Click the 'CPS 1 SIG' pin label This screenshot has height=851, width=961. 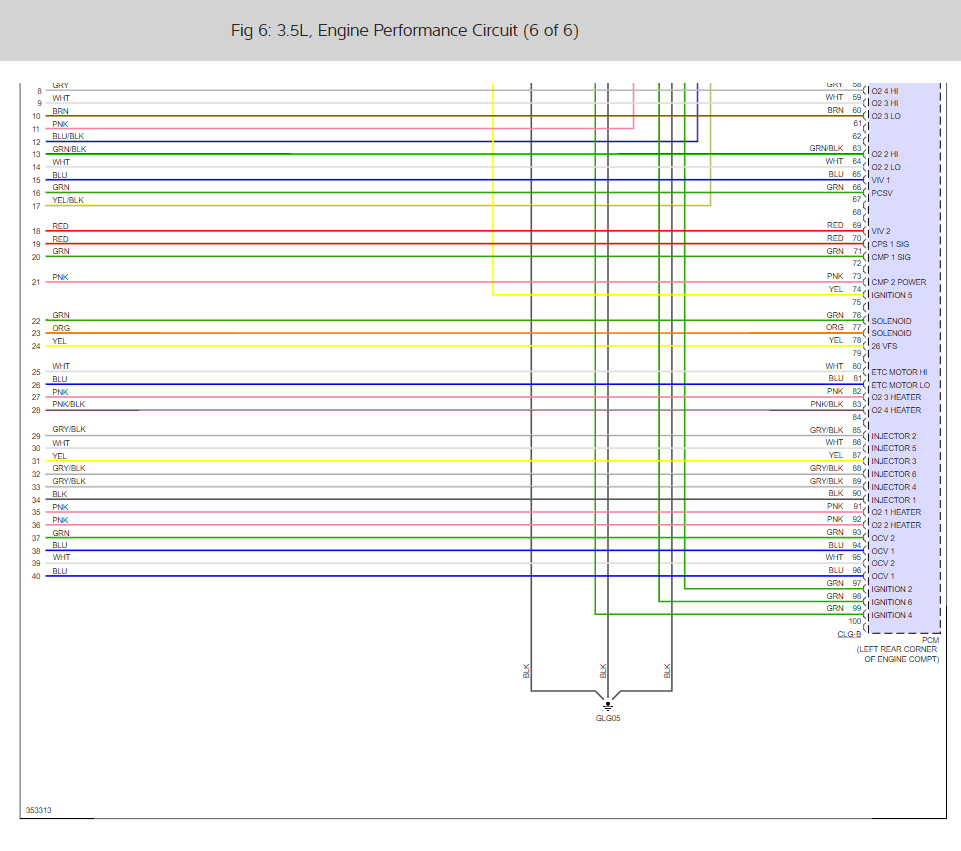[890, 244]
